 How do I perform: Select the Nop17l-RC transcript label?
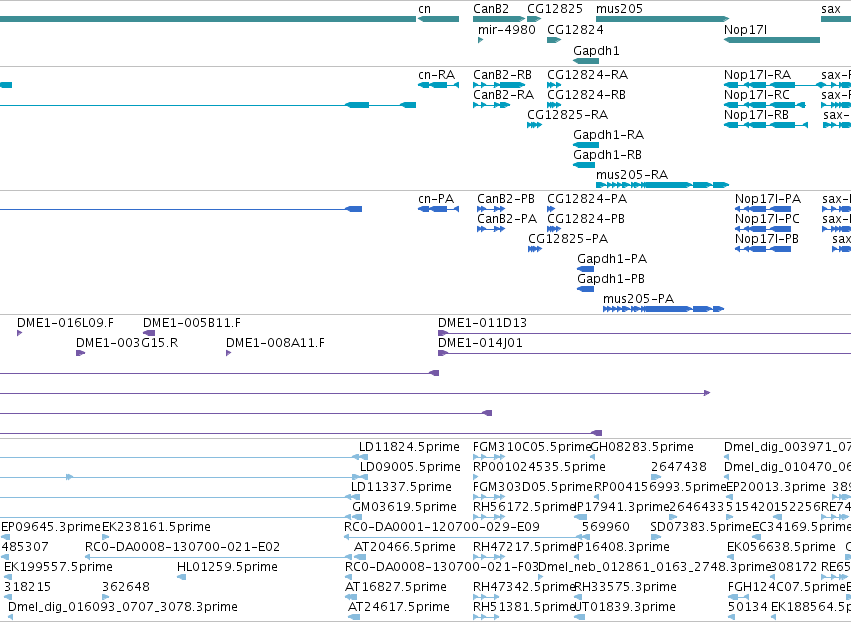pos(757,95)
